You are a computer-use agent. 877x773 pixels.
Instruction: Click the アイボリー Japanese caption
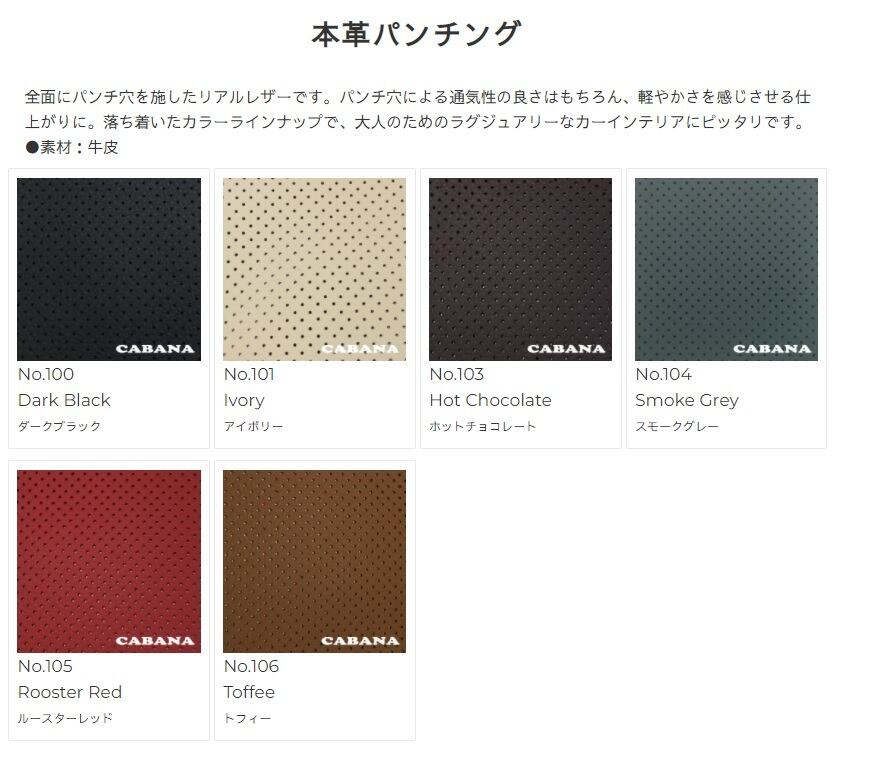[x=253, y=426]
